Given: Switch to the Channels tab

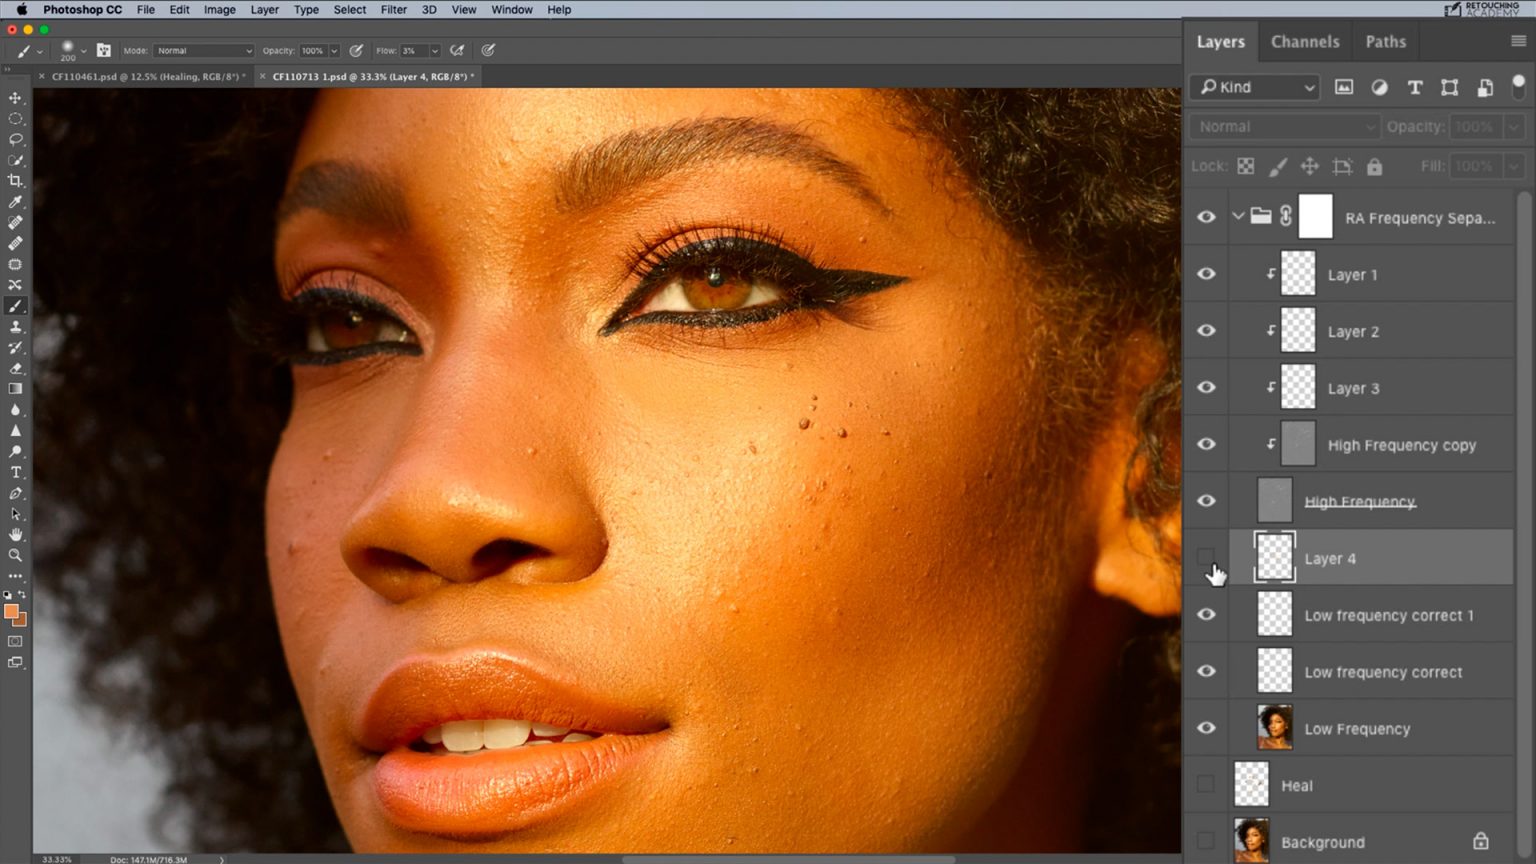Looking at the screenshot, I should pos(1305,42).
